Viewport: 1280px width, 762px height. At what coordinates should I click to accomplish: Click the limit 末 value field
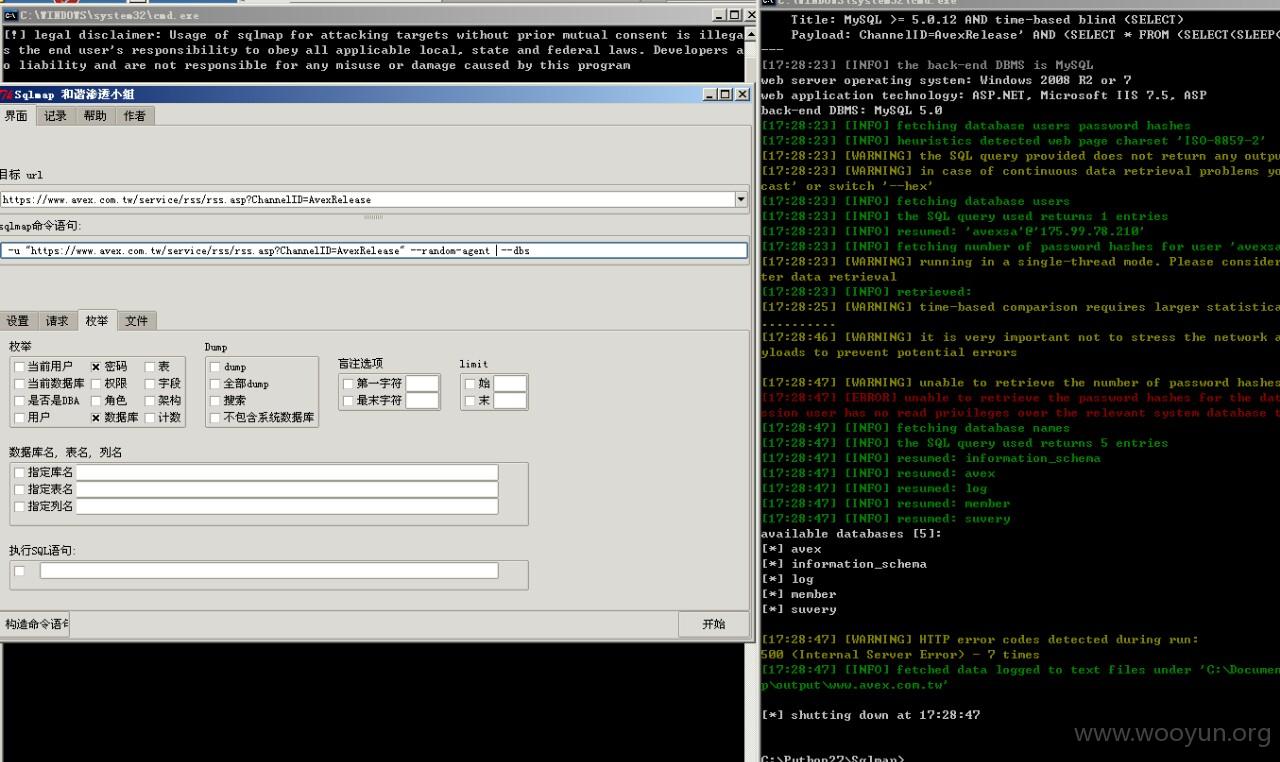tap(510, 401)
